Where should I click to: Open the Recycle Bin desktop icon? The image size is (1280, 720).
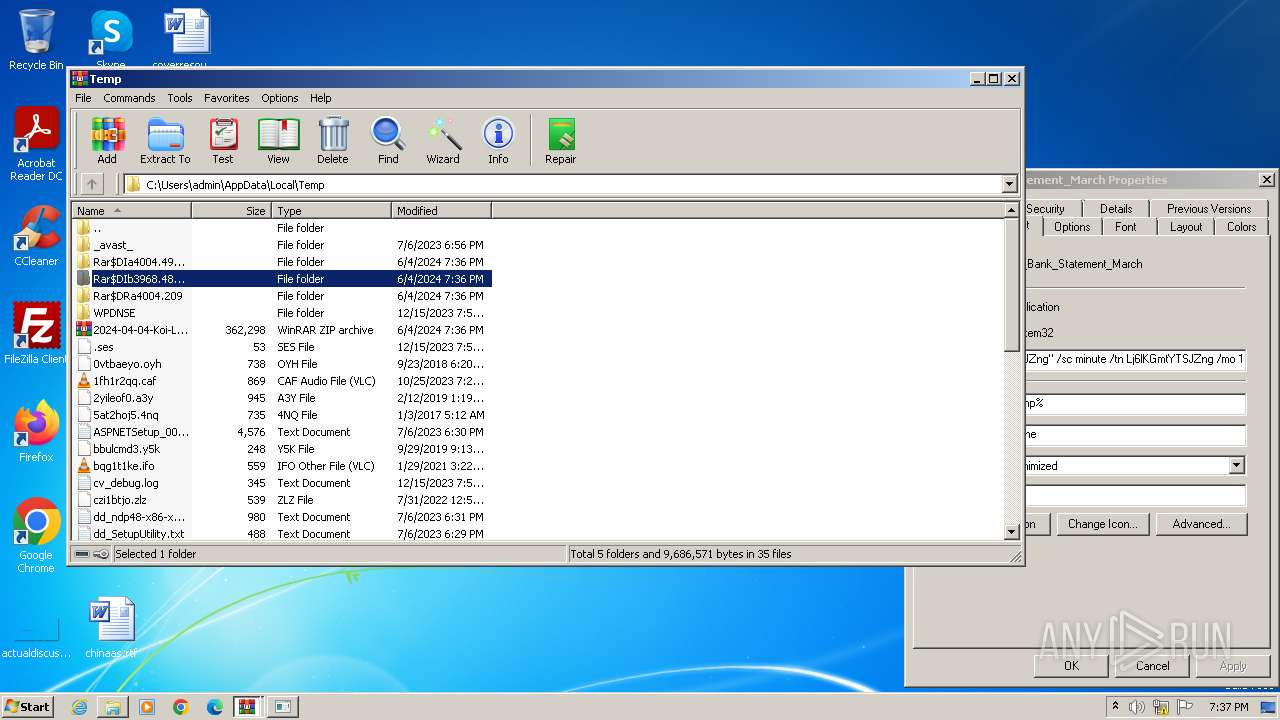(36, 40)
